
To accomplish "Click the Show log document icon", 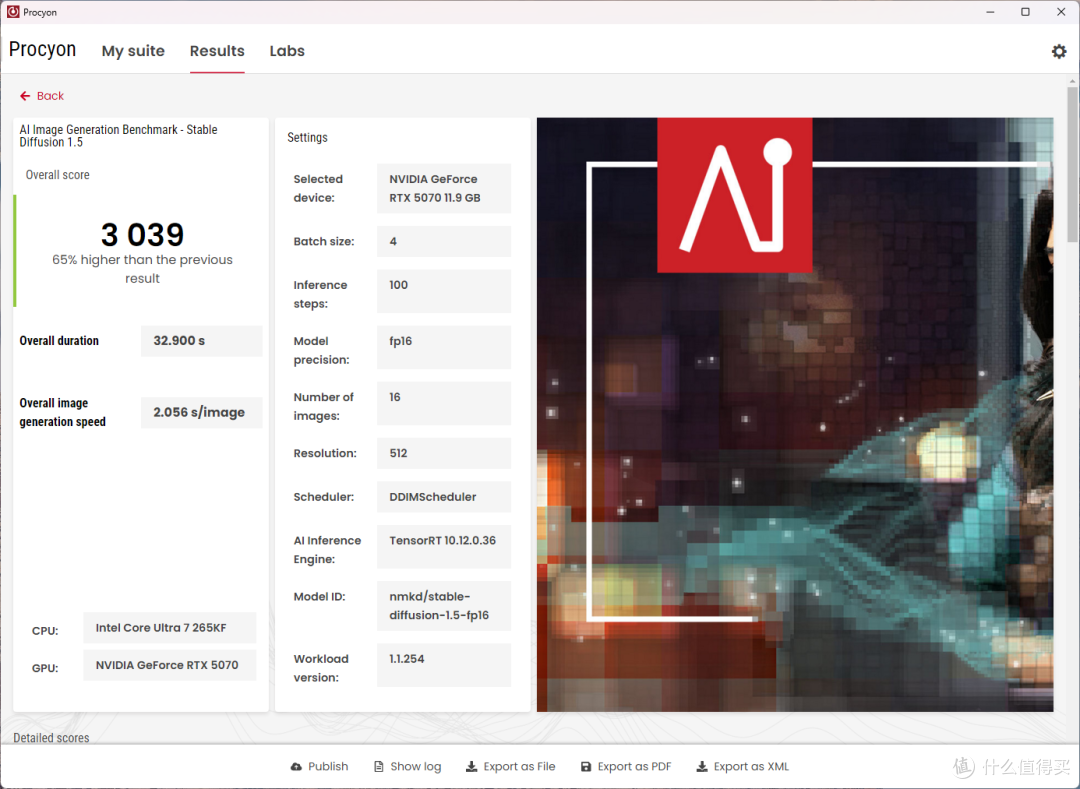I will pos(379,766).
